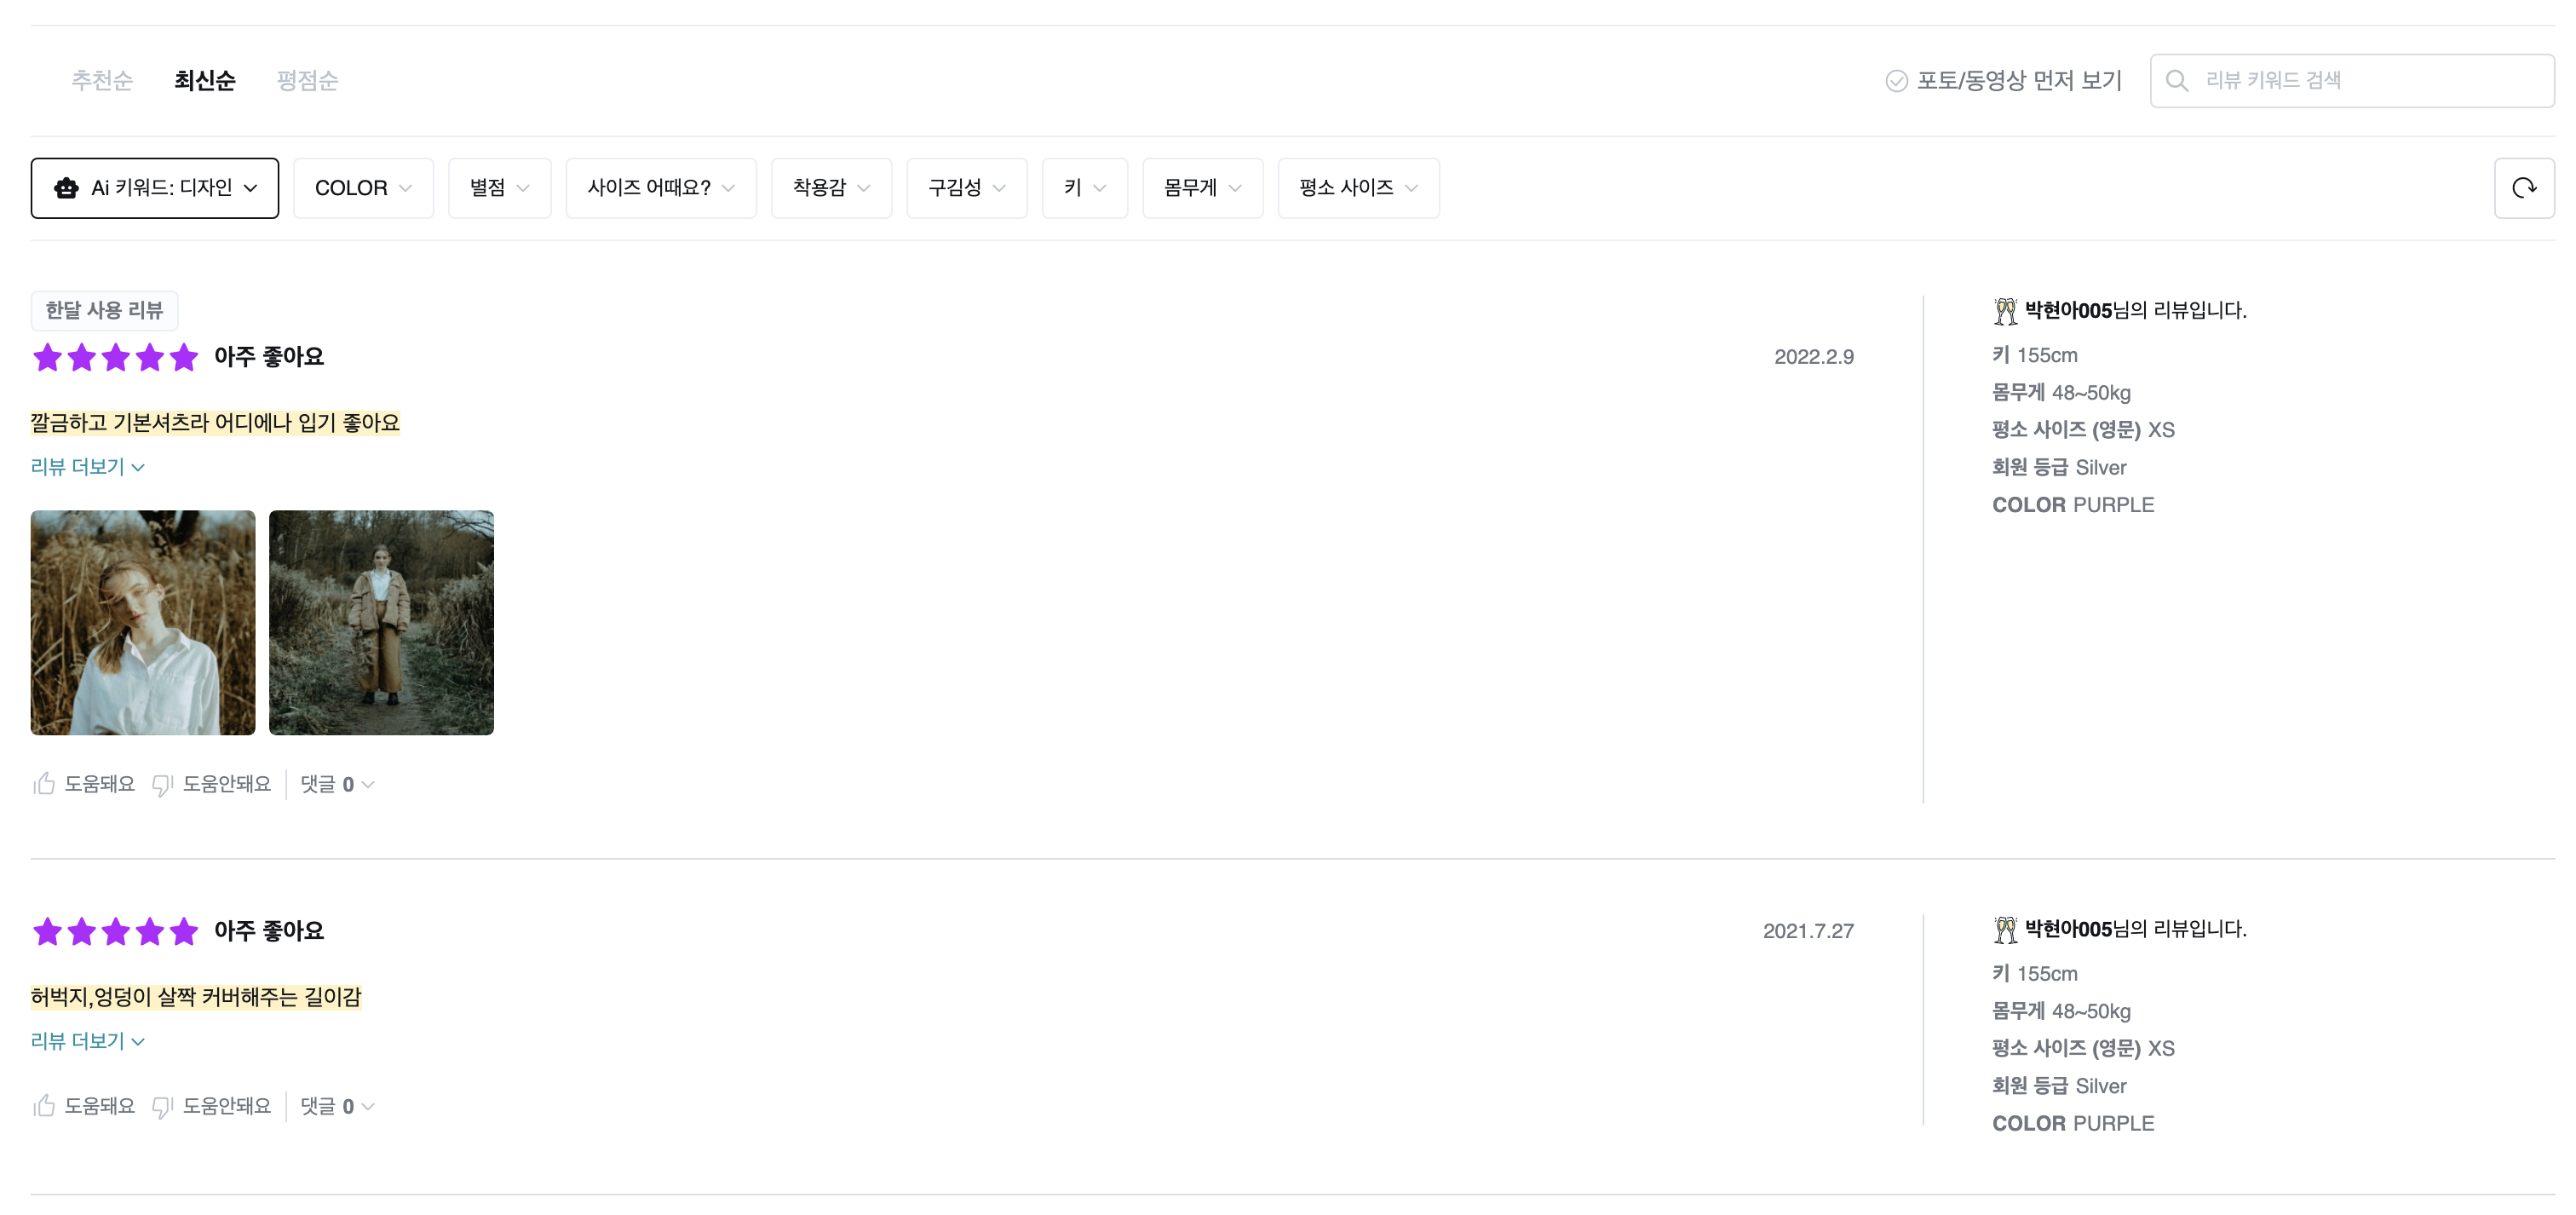The image size is (2576, 1215).
Task: Click the thumbs-up icon on first review
Action: 44,783
